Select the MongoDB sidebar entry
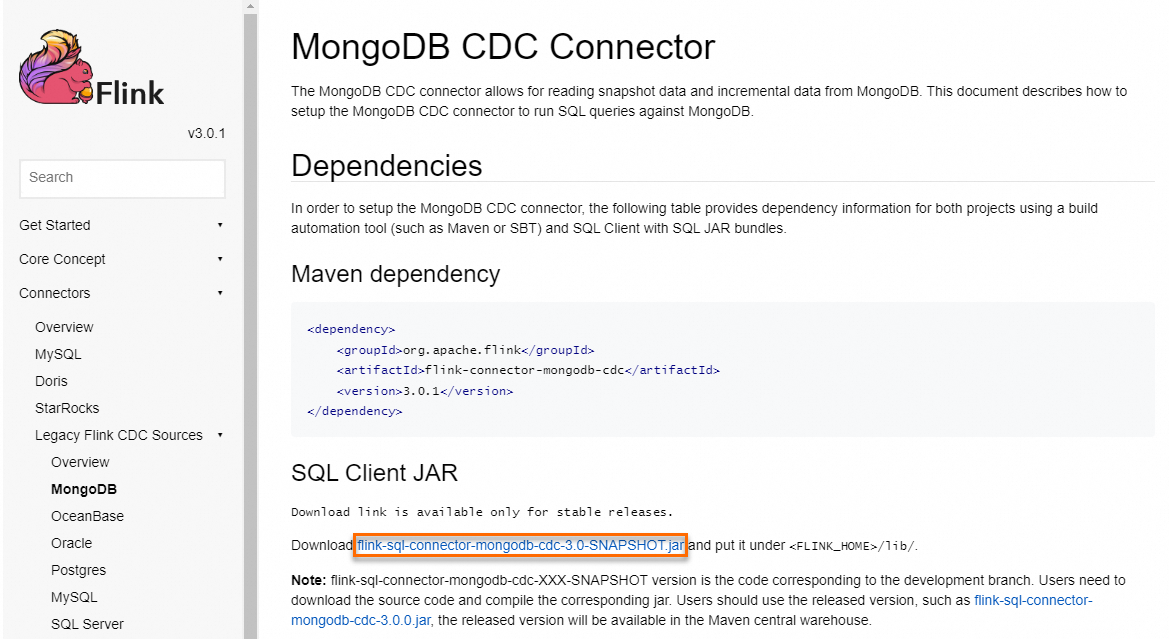Image resolution: width=1169 pixels, height=639 pixels. [x=81, y=488]
